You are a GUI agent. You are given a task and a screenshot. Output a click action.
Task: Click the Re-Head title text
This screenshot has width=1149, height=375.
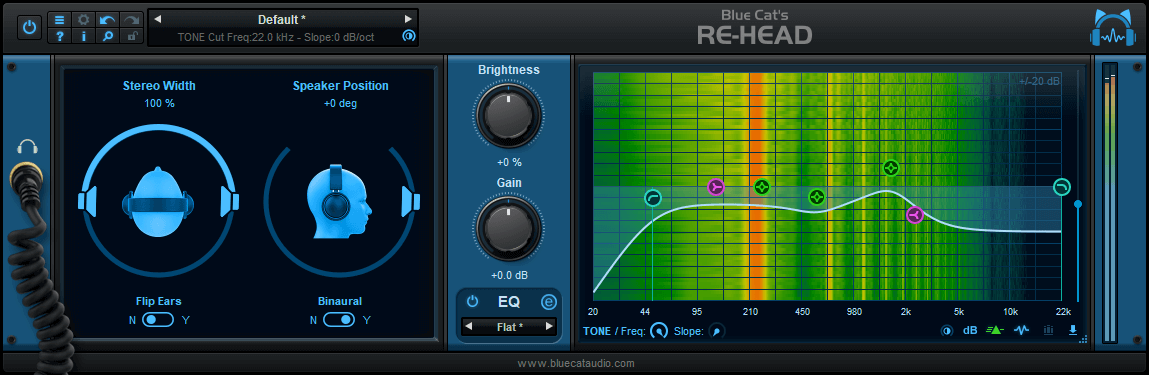[x=754, y=34]
